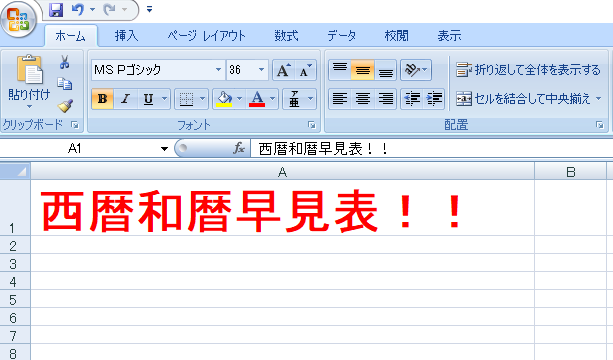Select all cells with corner button
Screen dimensions: 613x360
pyautogui.click(x=15, y=171)
